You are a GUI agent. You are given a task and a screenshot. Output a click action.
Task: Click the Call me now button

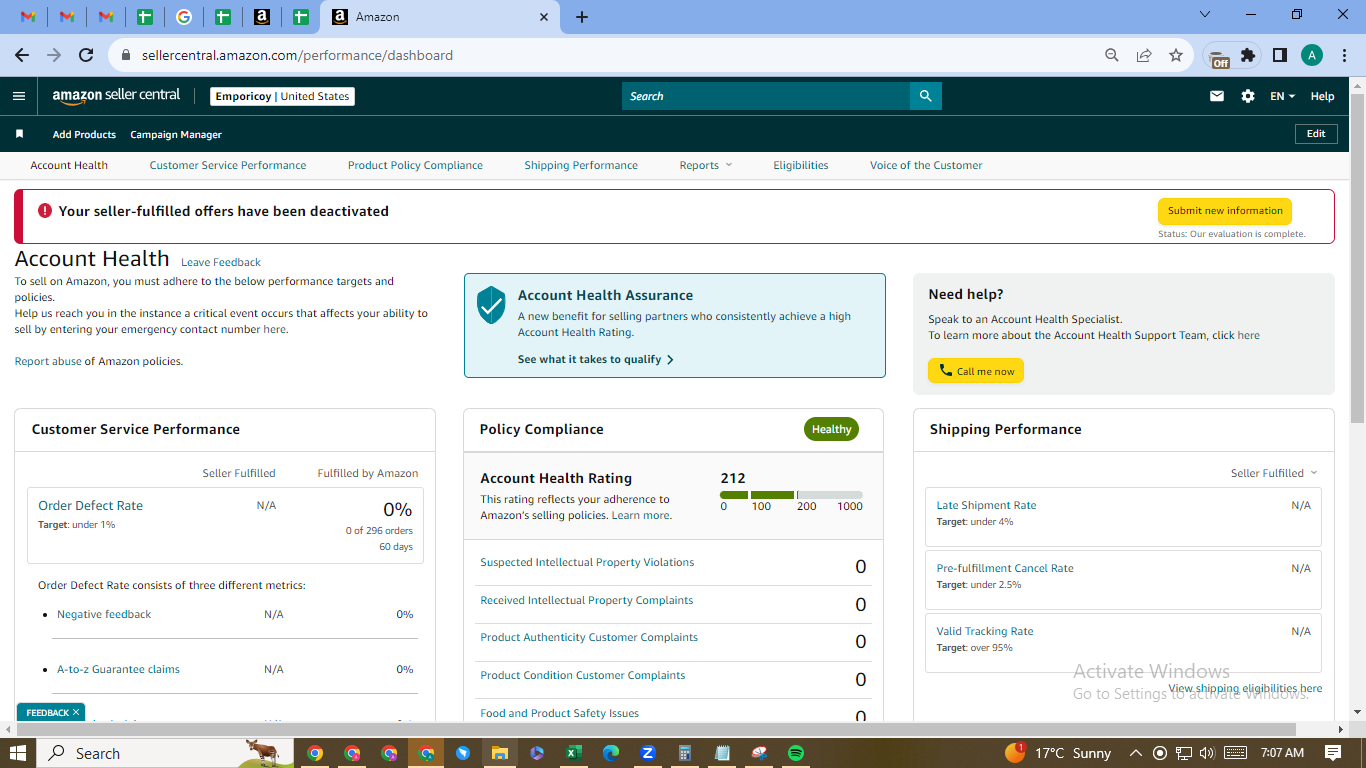click(976, 371)
